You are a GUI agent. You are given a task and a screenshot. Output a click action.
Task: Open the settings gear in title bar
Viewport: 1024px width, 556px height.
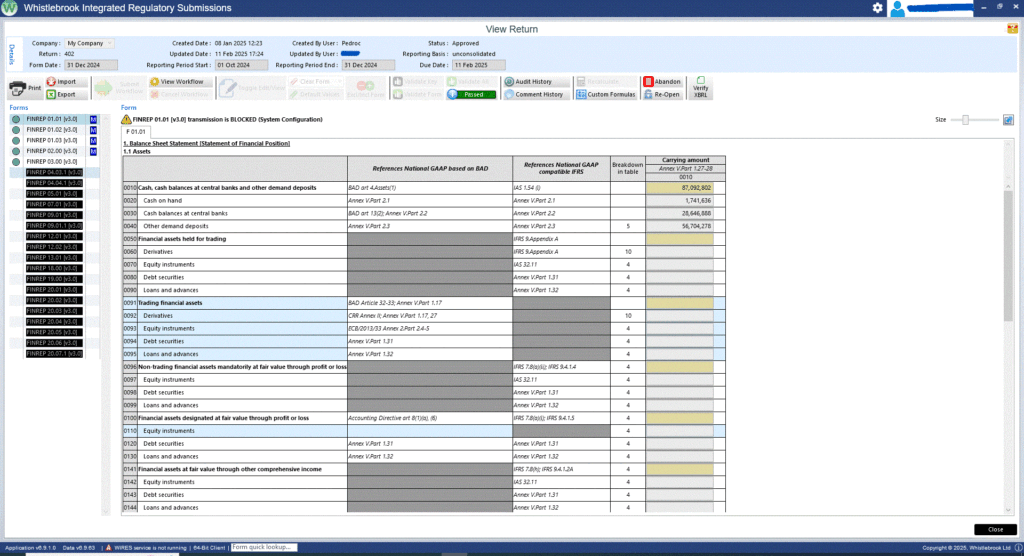coord(877,8)
